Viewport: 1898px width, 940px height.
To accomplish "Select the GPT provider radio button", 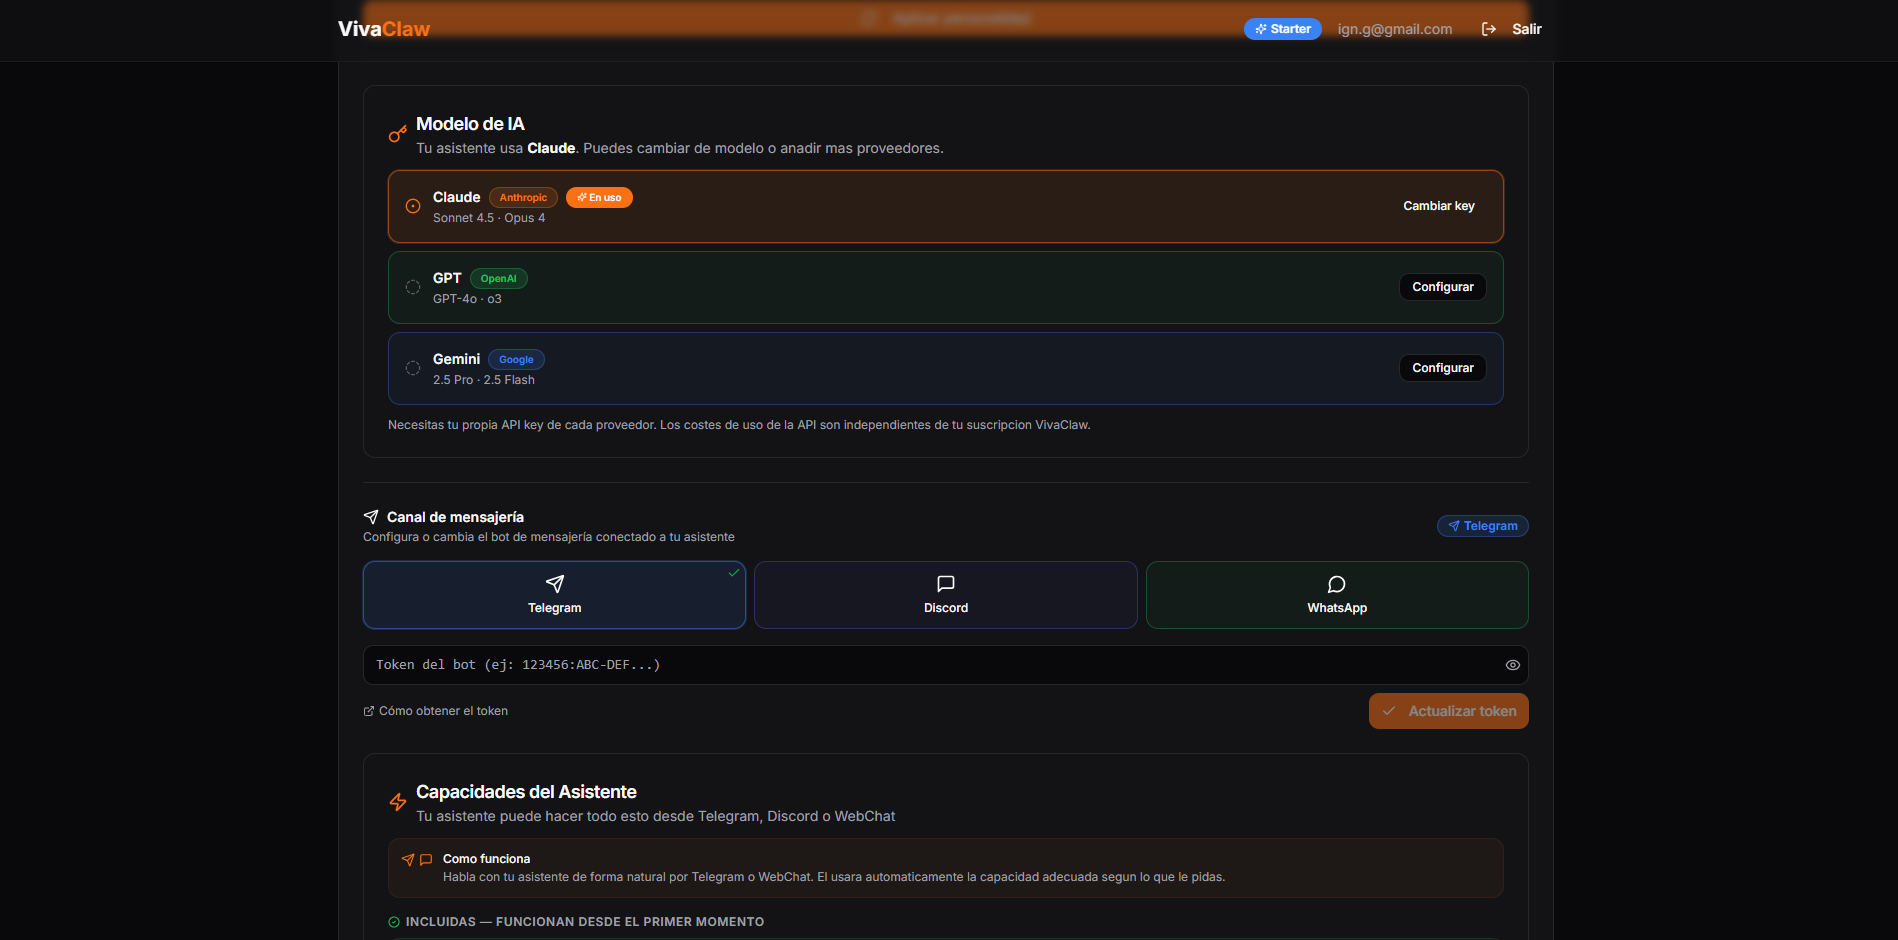I will 413,287.
